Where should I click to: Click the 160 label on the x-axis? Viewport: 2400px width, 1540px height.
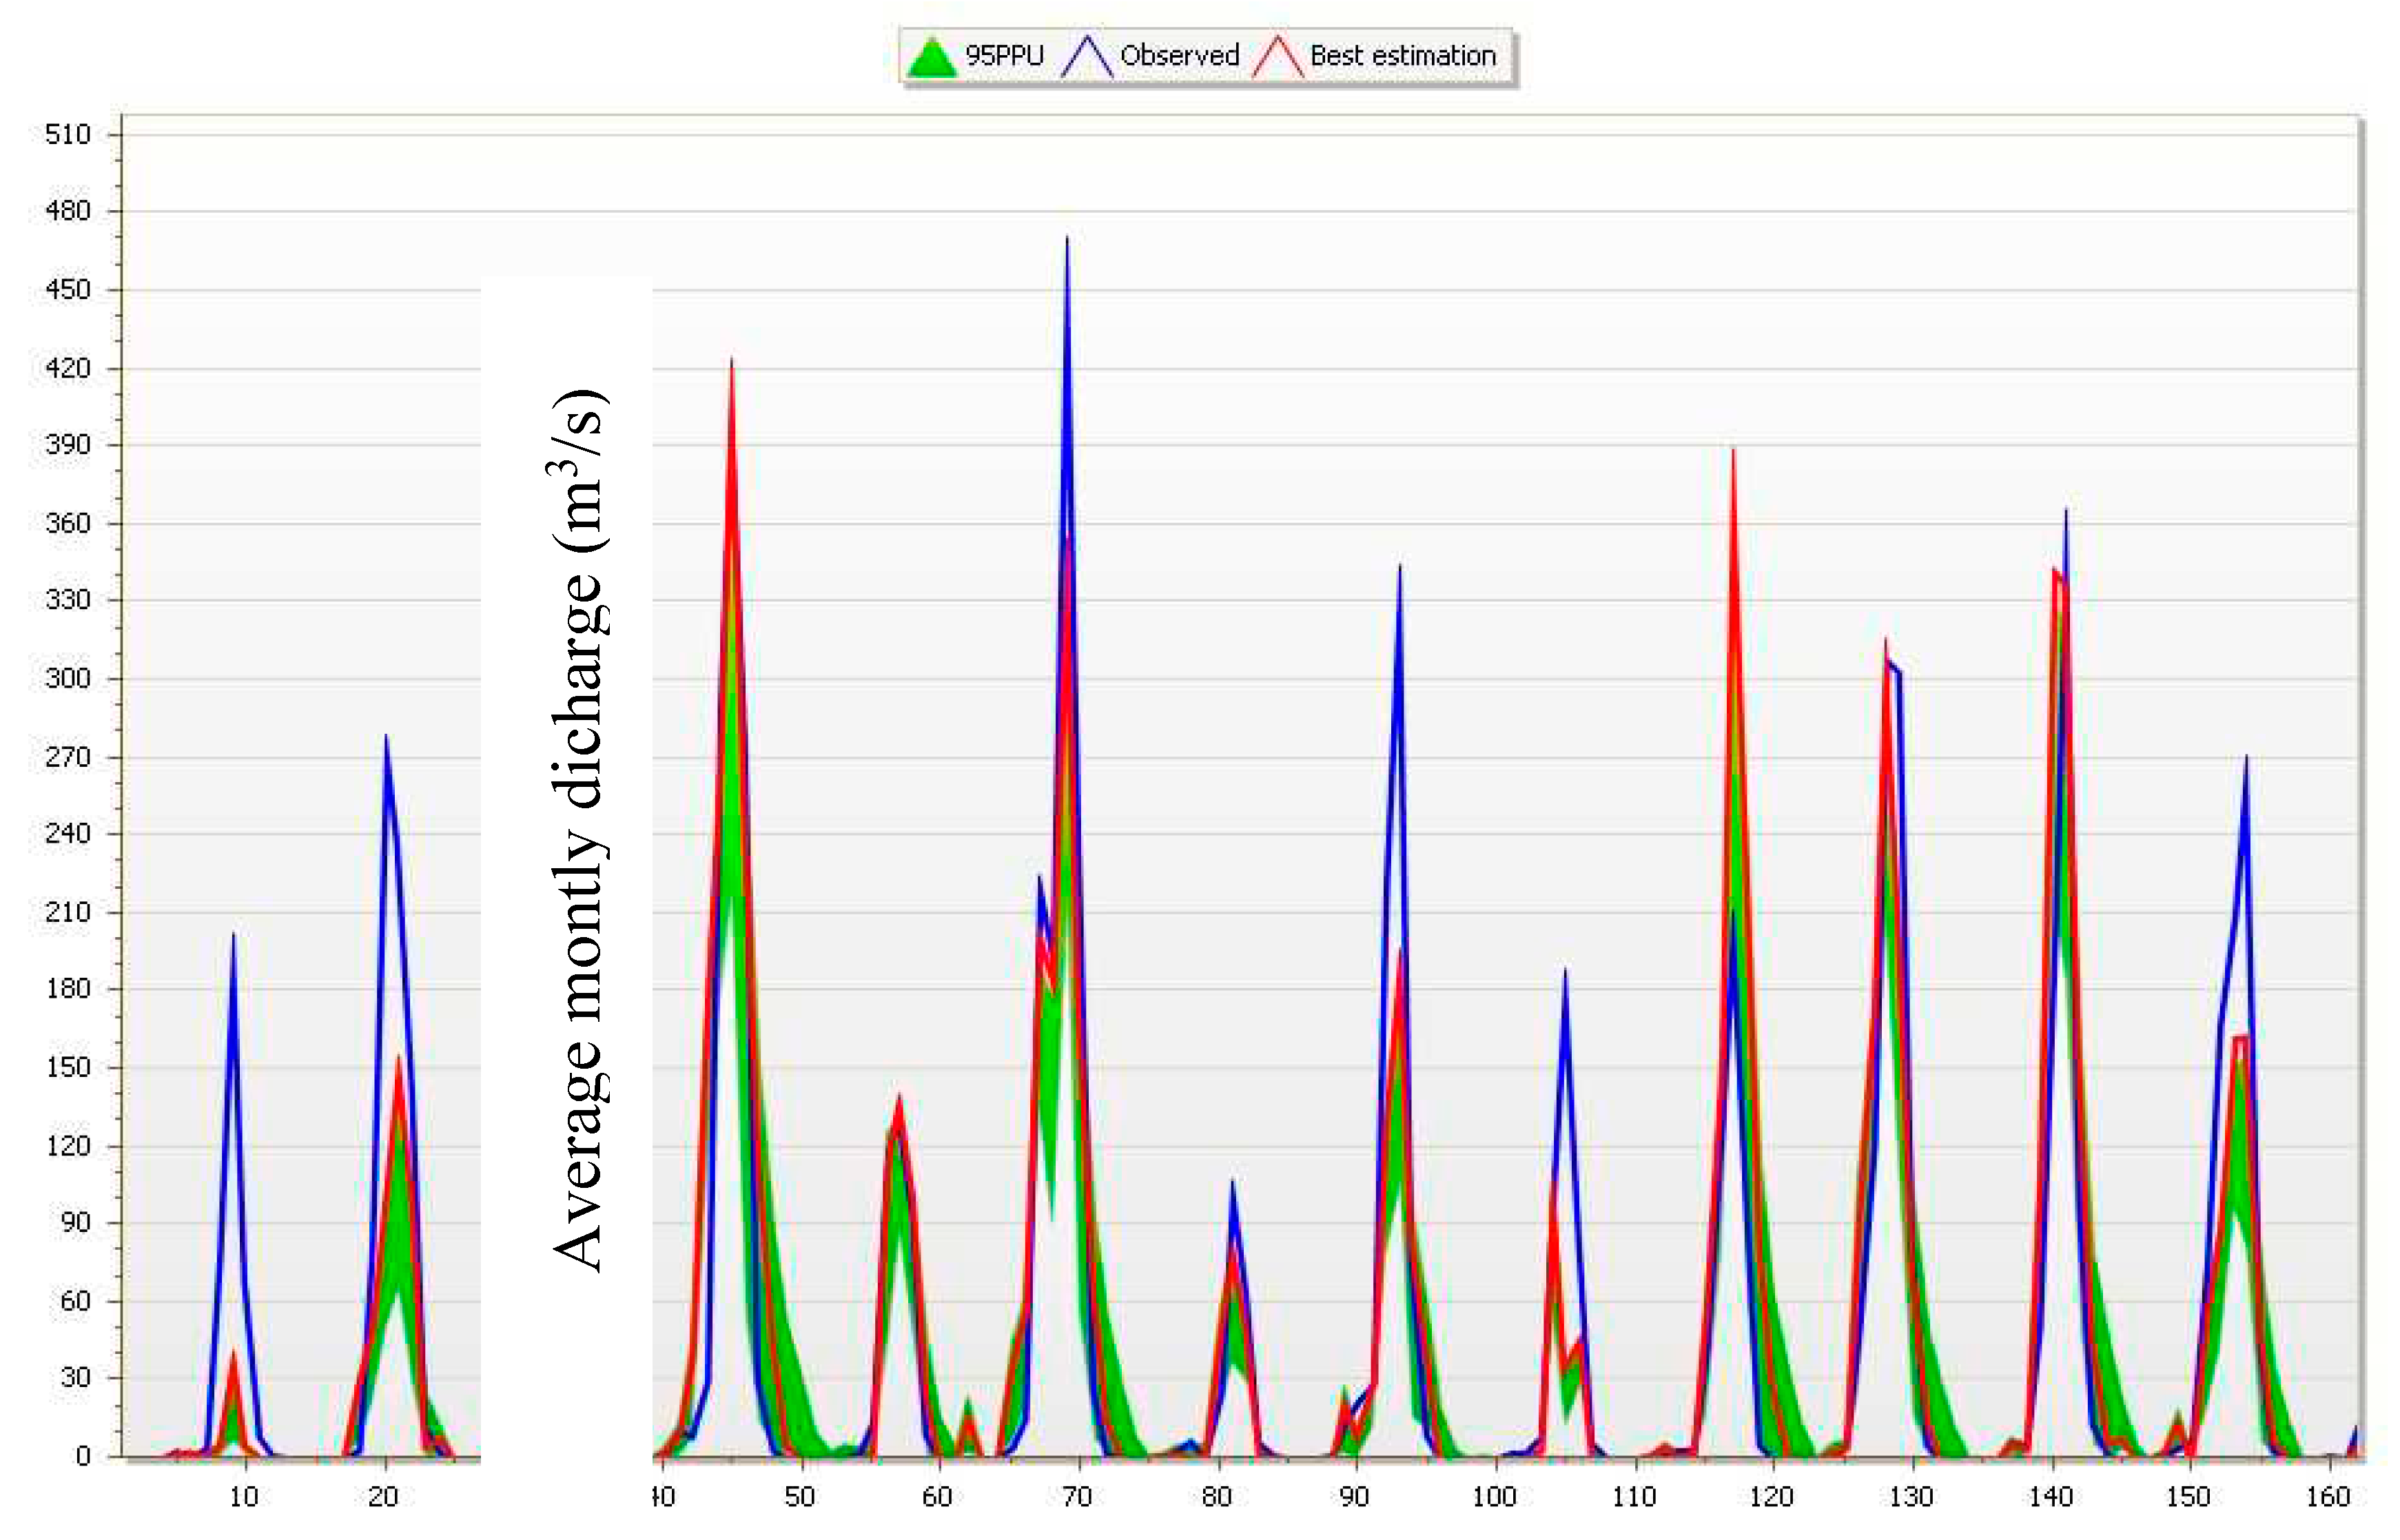[2328, 1497]
